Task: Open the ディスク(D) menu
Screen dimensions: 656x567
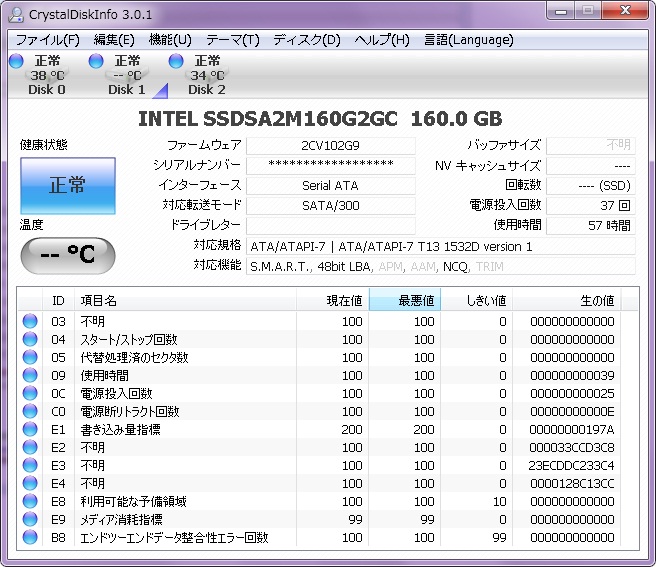Action: tap(306, 40)
